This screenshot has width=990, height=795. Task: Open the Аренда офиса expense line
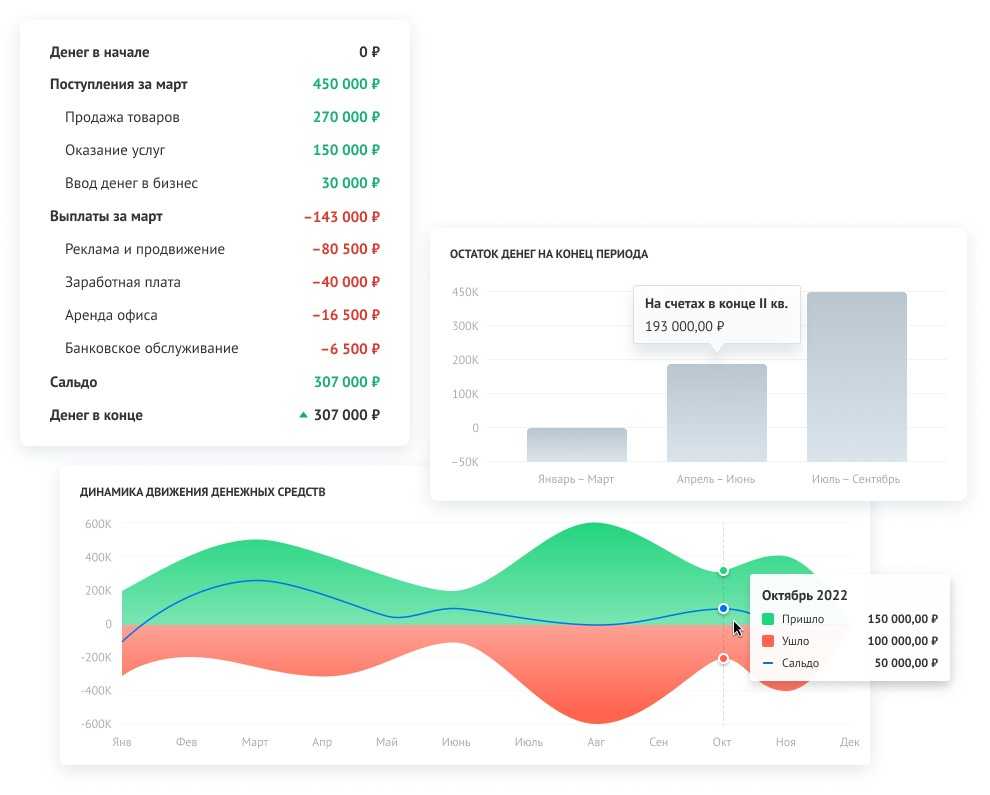(111, 316)
